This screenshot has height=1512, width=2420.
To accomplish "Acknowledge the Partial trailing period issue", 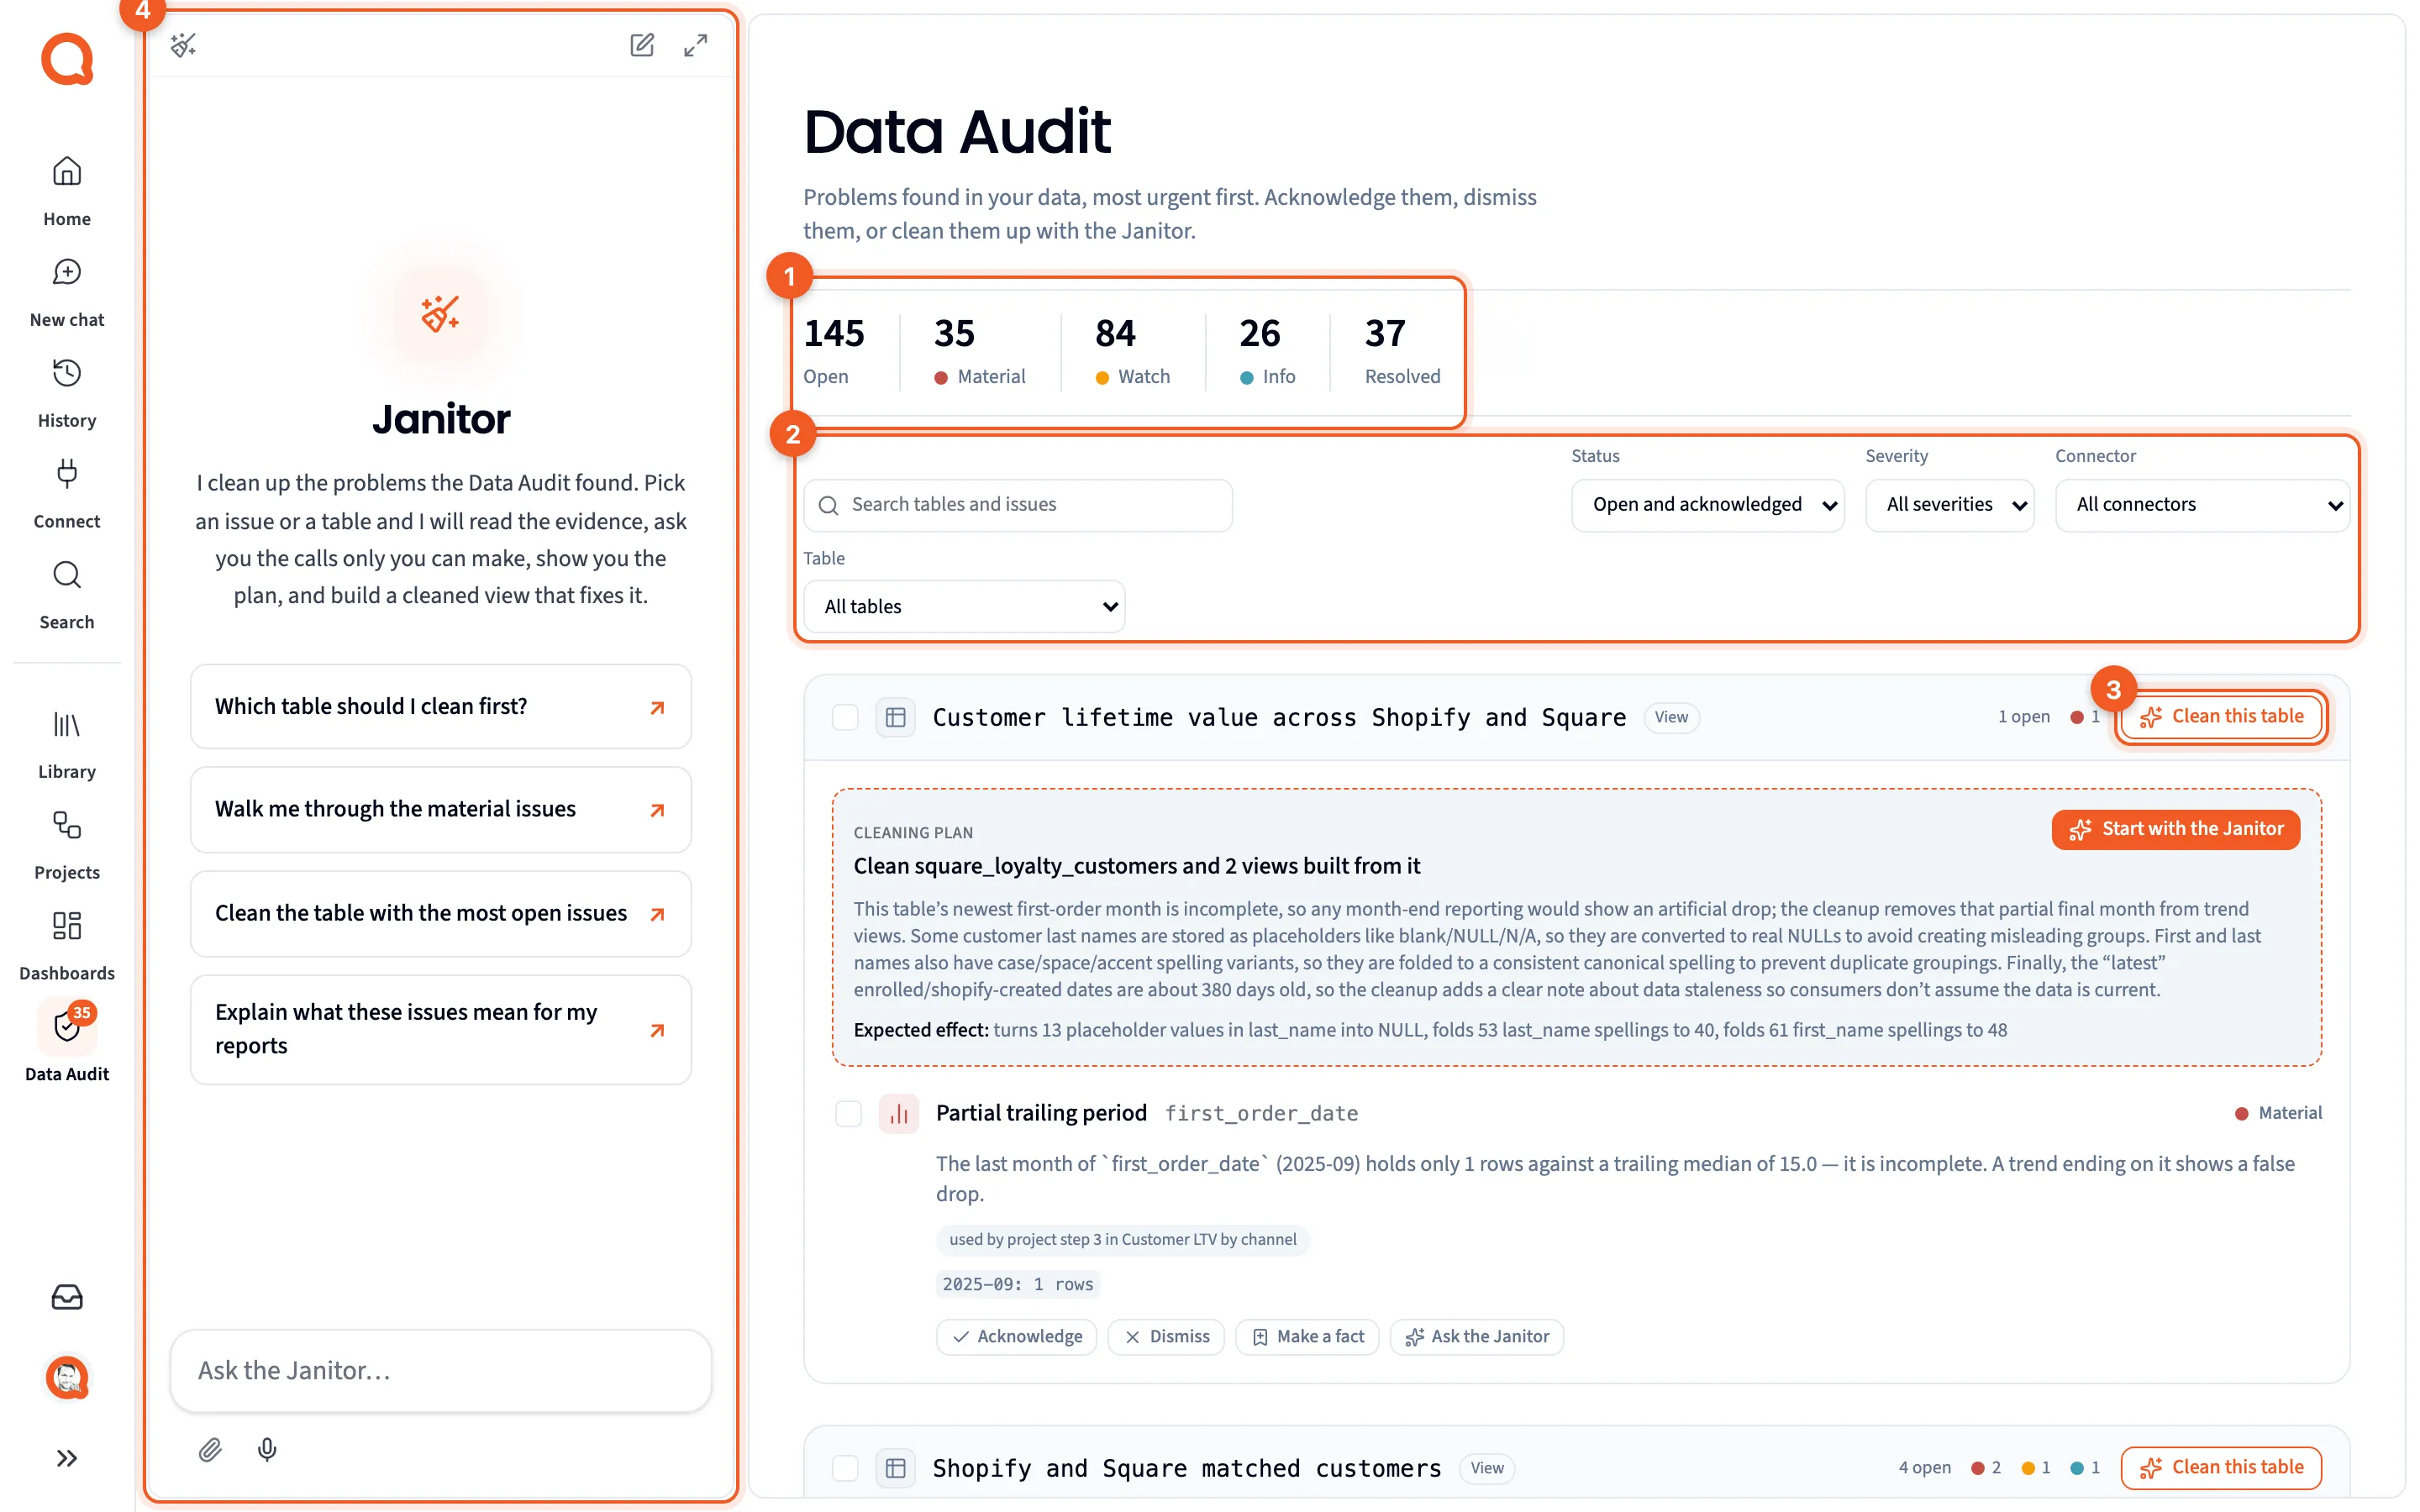I will point(1016,1337).
